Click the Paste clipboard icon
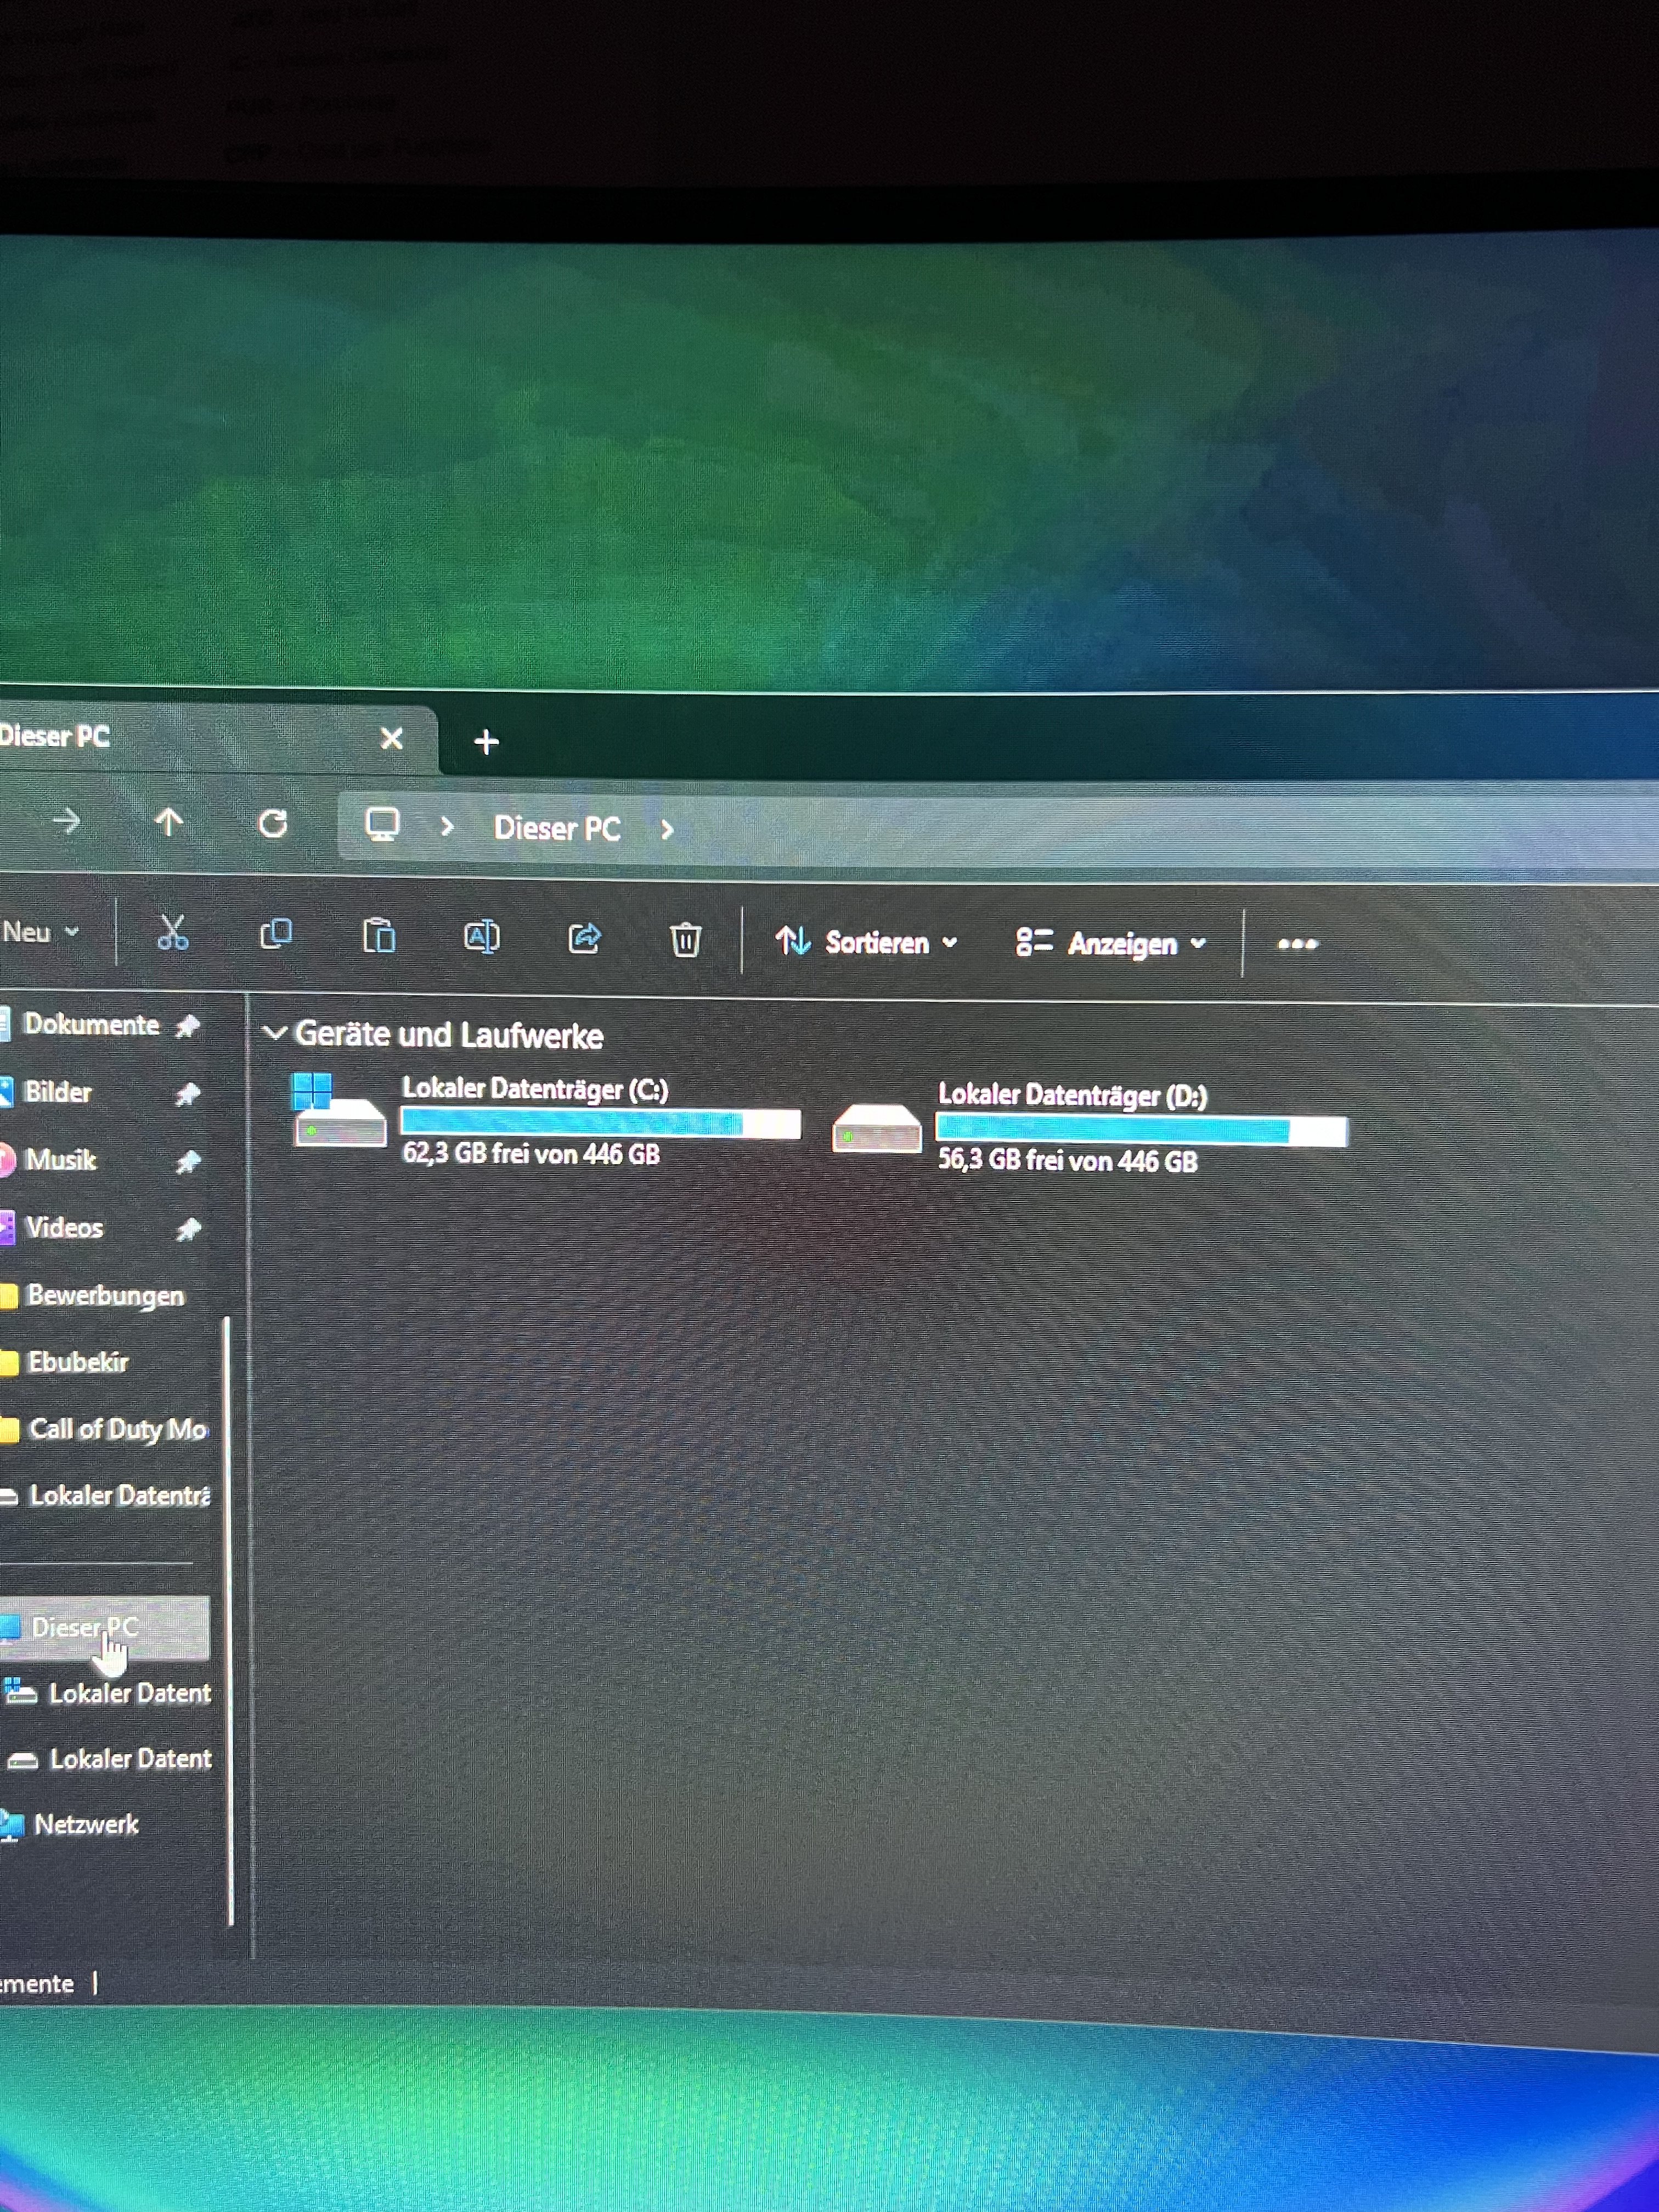Viewport: 1659px width, 2212px height. (x=379, y=936)
